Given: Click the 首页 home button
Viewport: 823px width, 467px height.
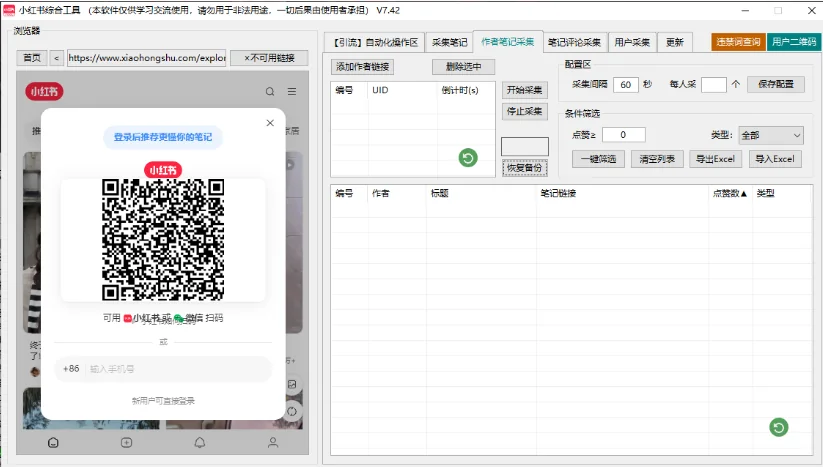Looking at the screenshot, I should (32, 58).
